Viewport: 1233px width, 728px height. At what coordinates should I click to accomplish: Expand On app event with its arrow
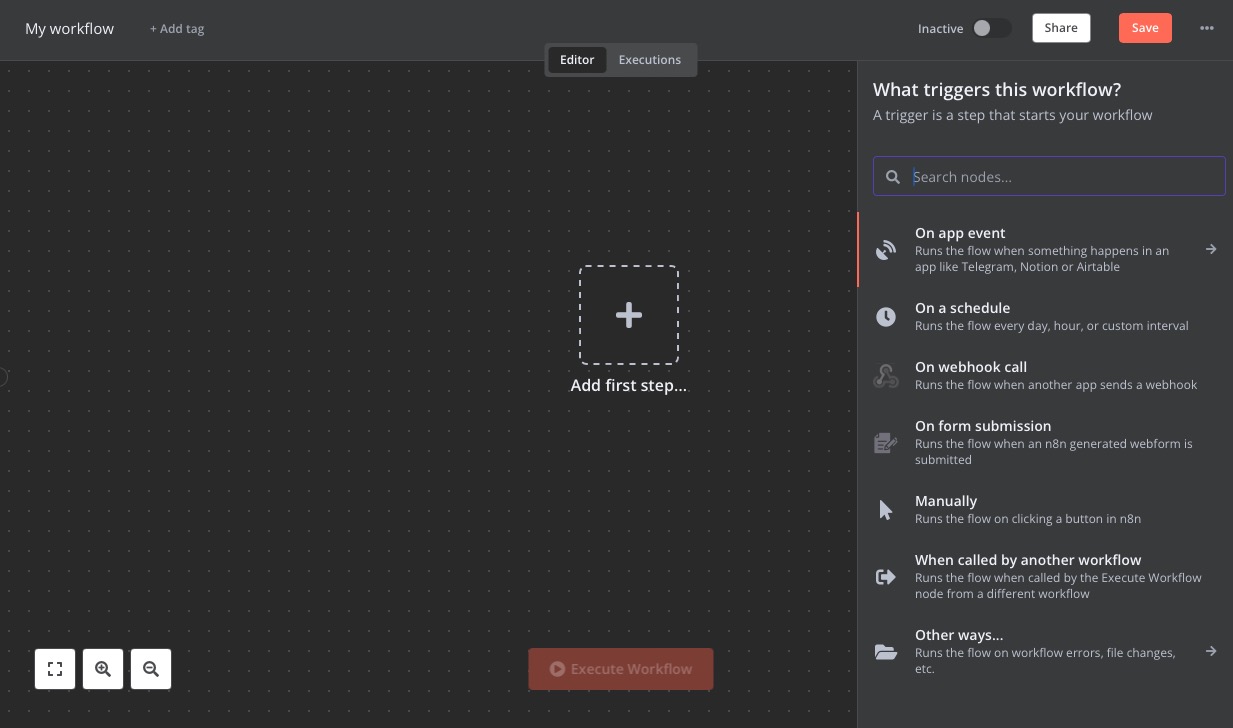coord(1211,249)
